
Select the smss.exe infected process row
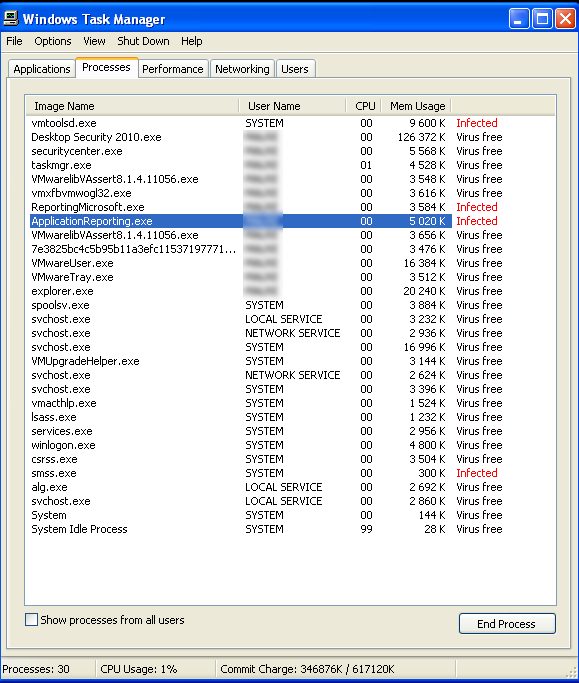241,473
